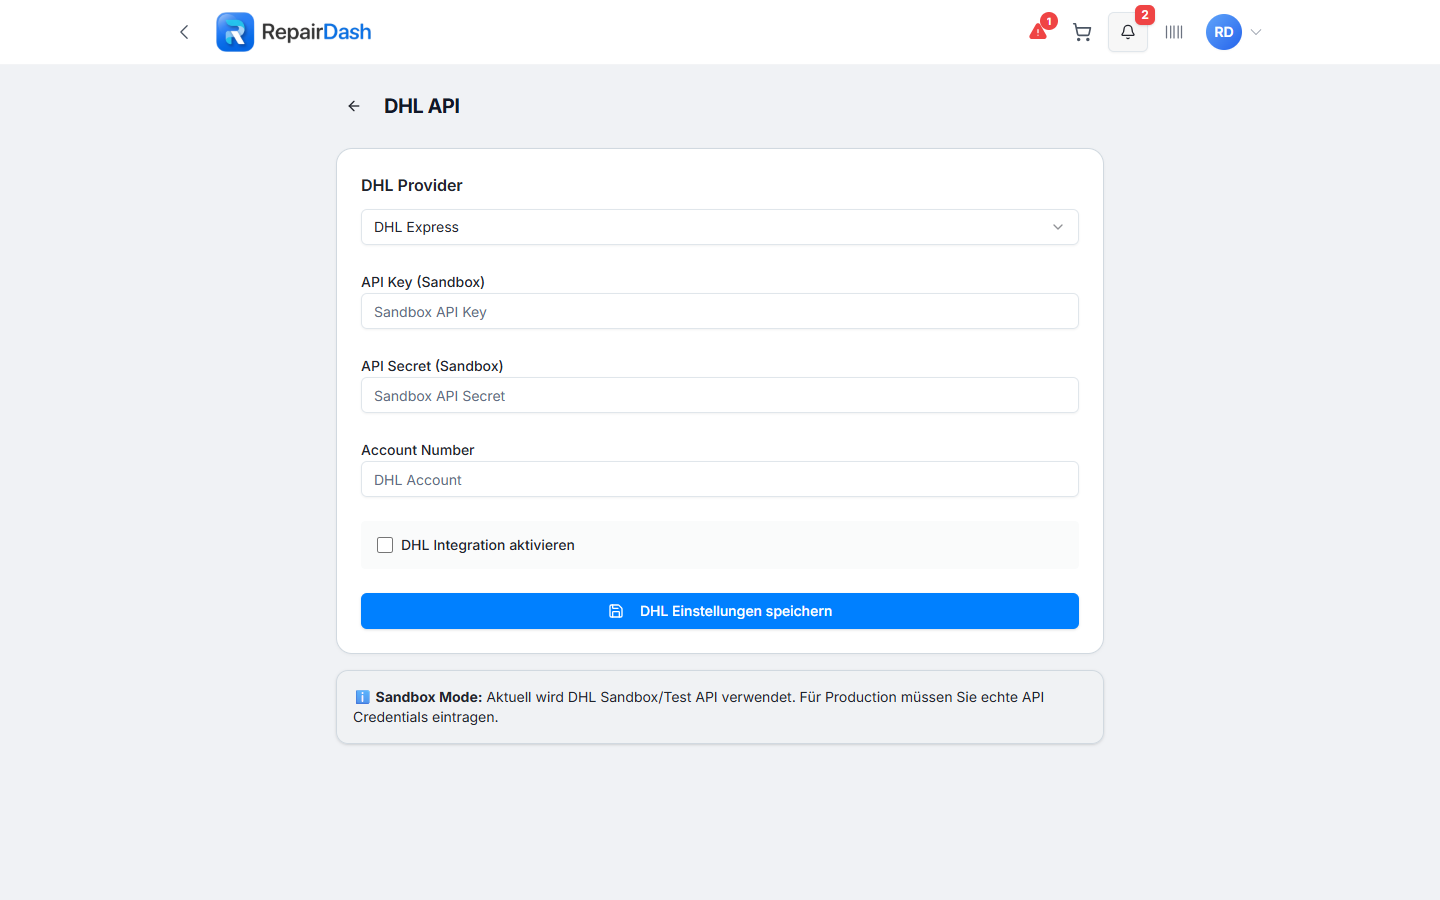This screenshot has height=900, width=1440.
Task: Focus the Sandbox API Secret field
Action: click(x=720, y=395)
